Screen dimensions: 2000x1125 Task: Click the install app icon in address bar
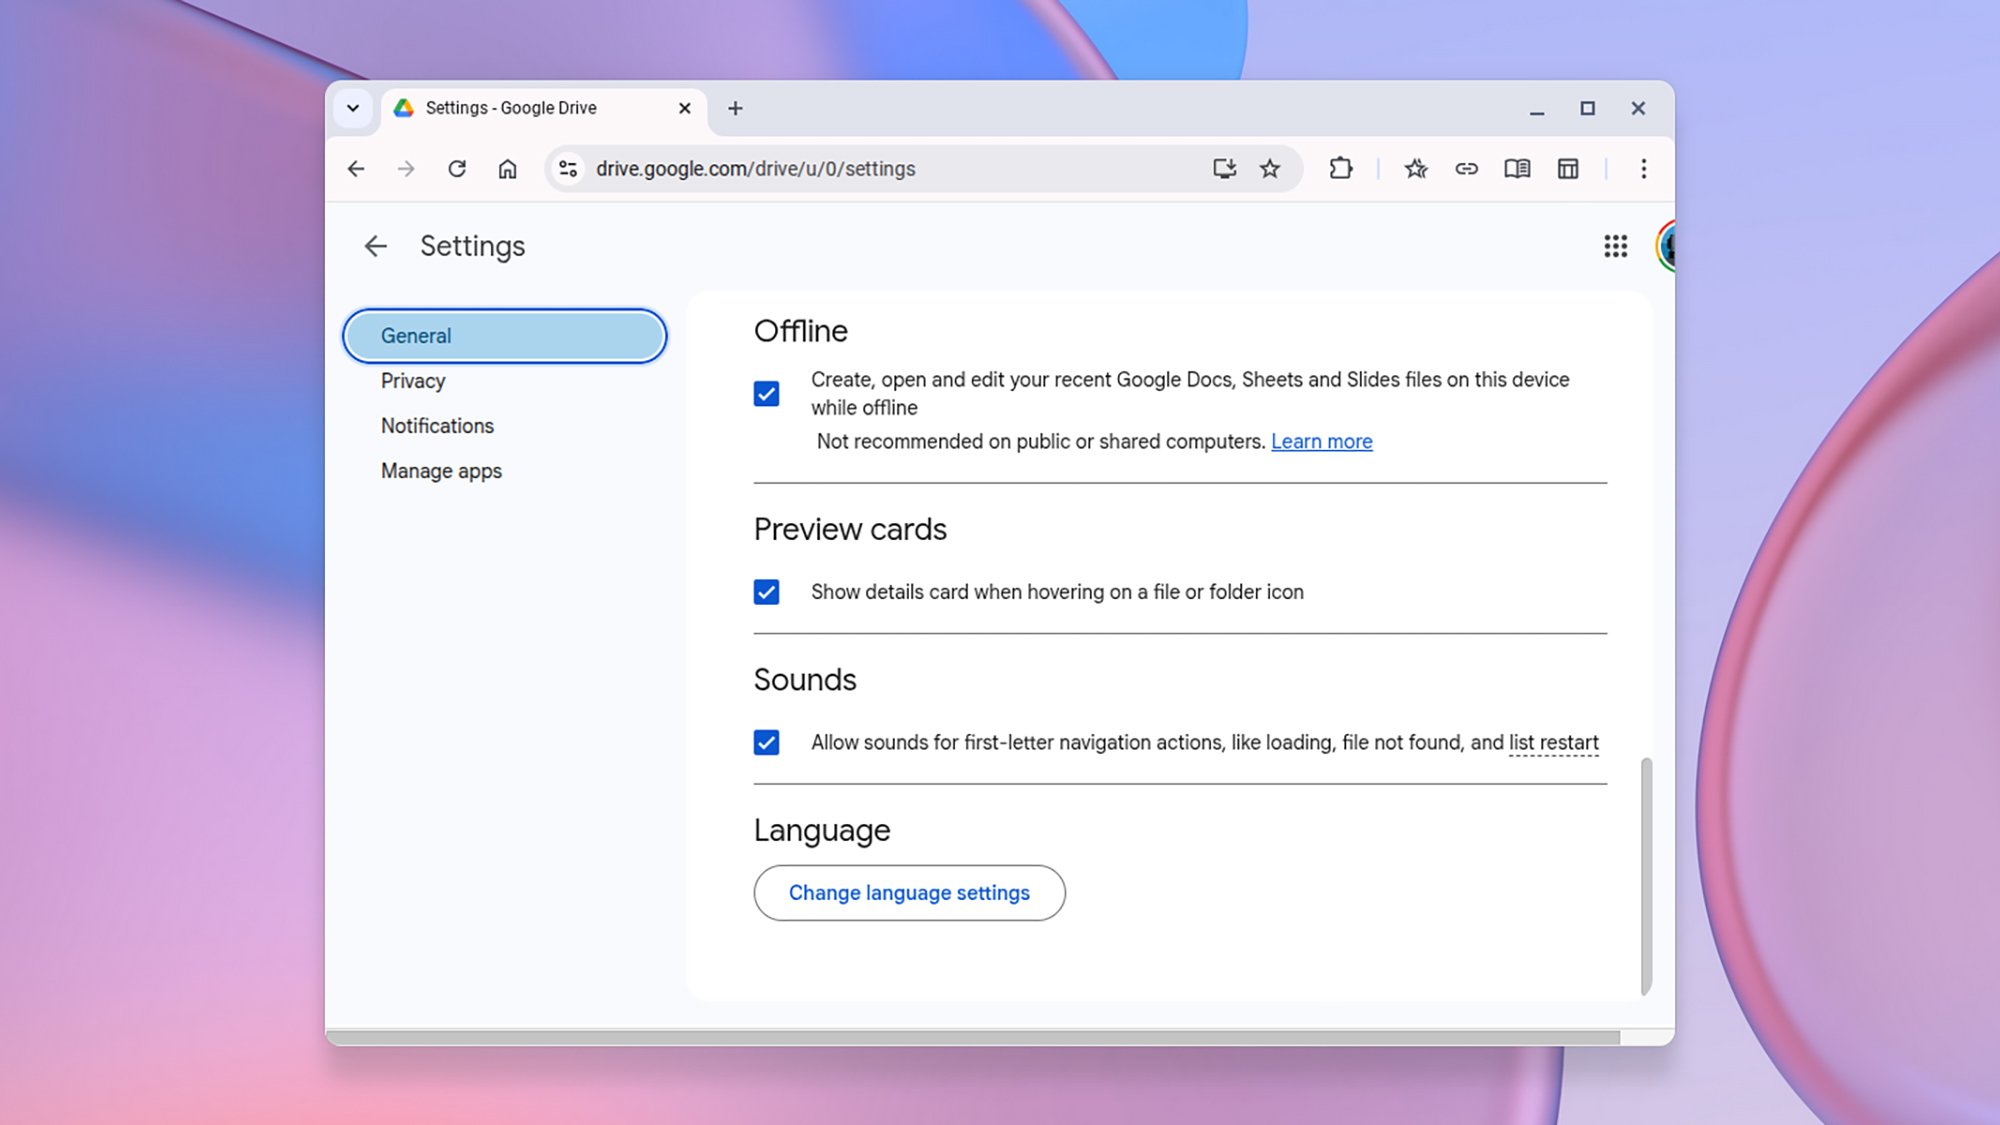[x=1224, y=169]
